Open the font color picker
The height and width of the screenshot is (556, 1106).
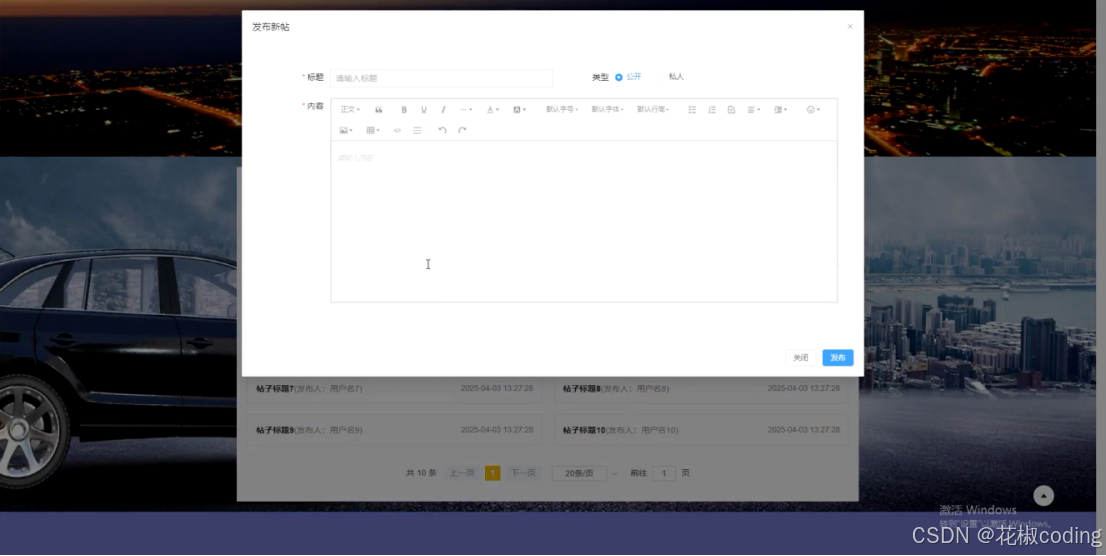492,109
